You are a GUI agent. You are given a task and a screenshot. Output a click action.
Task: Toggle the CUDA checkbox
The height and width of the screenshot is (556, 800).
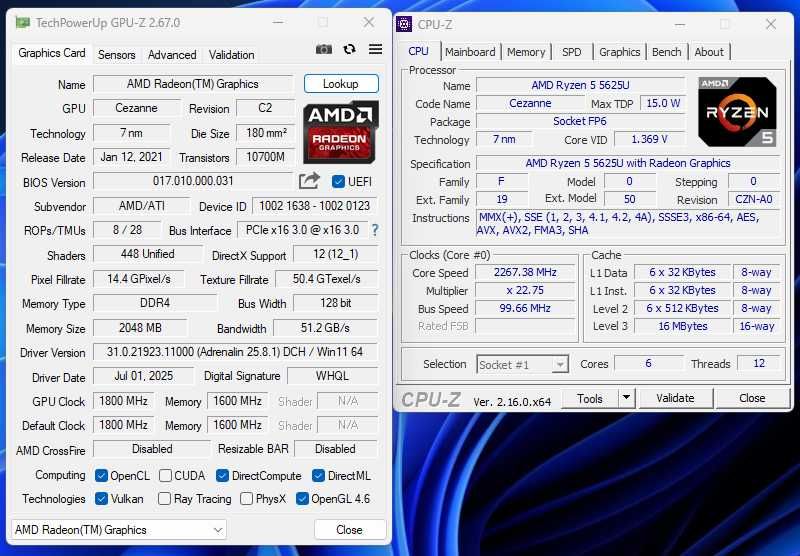tap(165, 475)
